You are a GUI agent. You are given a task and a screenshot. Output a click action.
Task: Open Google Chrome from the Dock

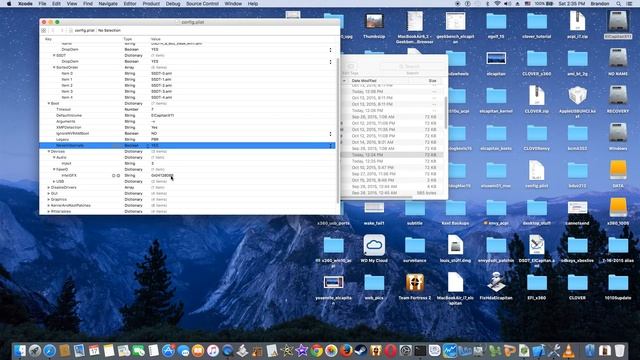click(x=316, y=350)
